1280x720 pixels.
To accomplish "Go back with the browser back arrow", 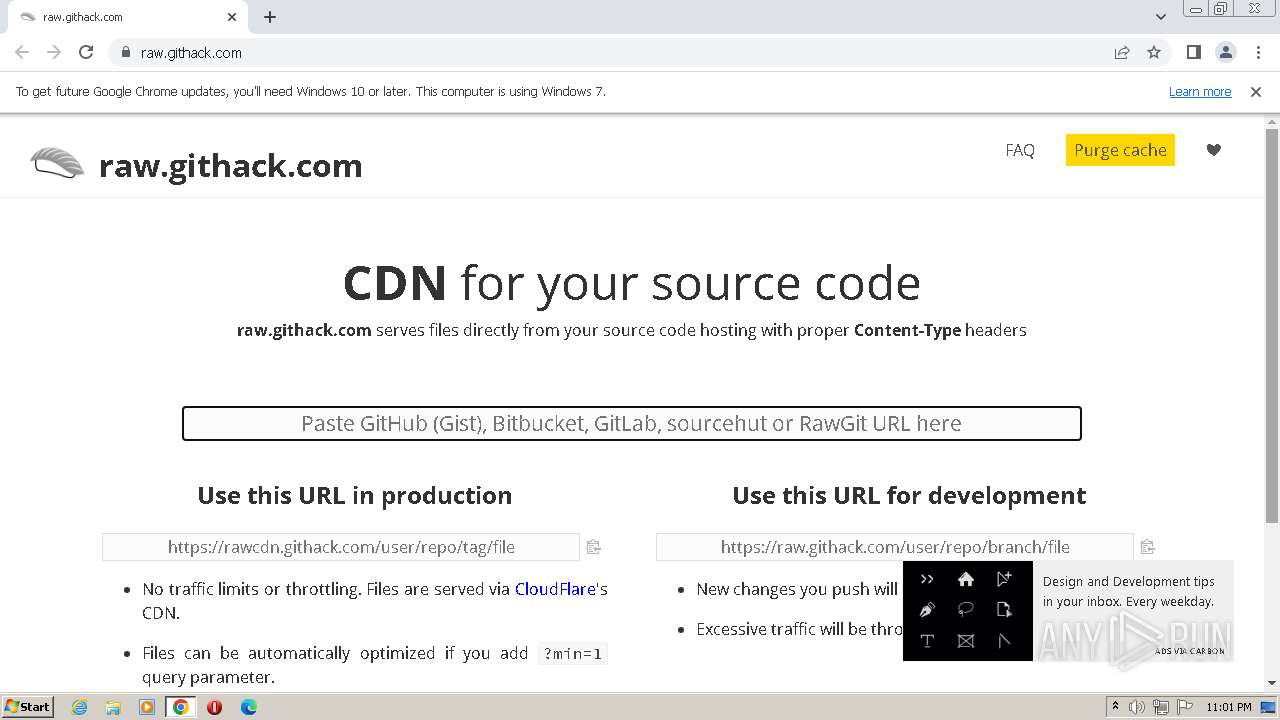I will pos(22,52).
